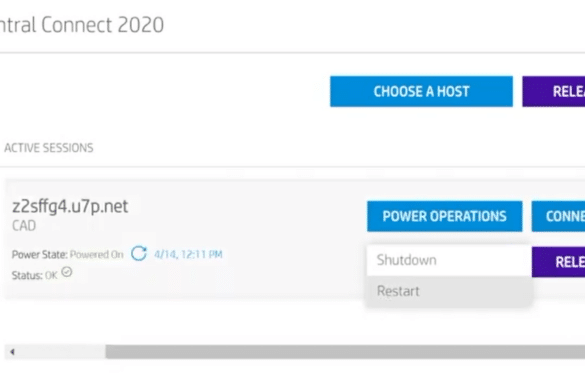This screenshot has width=585, height=390.
Task: Open the POWER OPERATIONS dropdown
Action: 445,216
